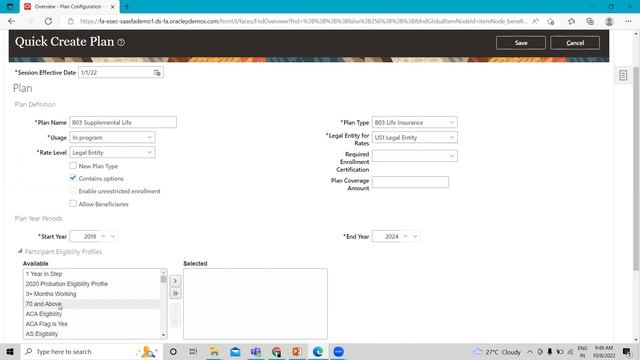
Task: Open tab actions menu icon
Action: 10,7
